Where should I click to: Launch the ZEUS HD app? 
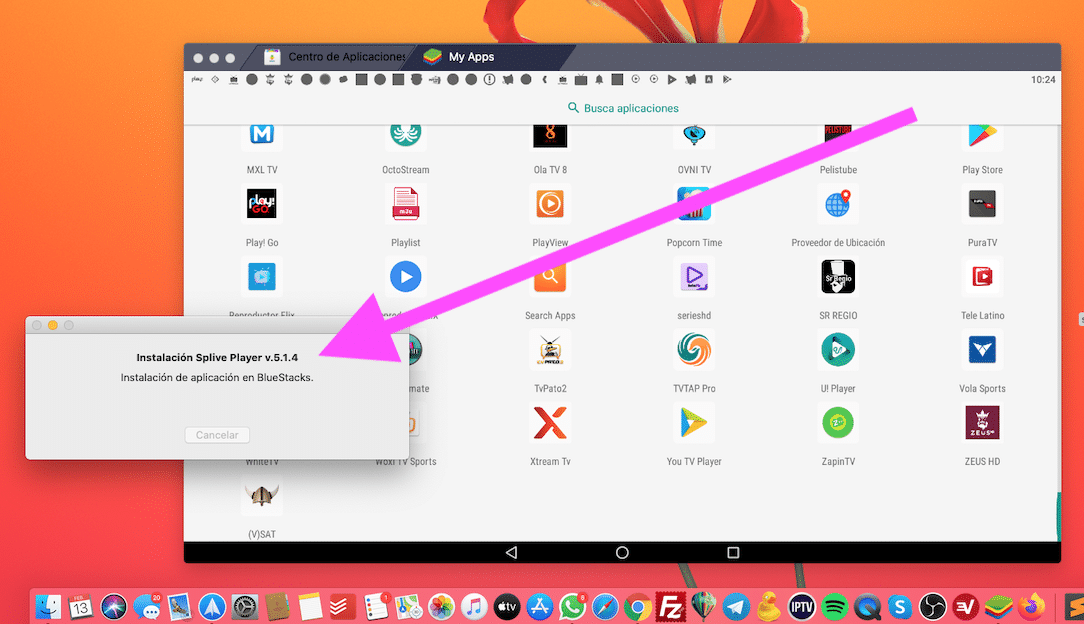click(981, 422)
